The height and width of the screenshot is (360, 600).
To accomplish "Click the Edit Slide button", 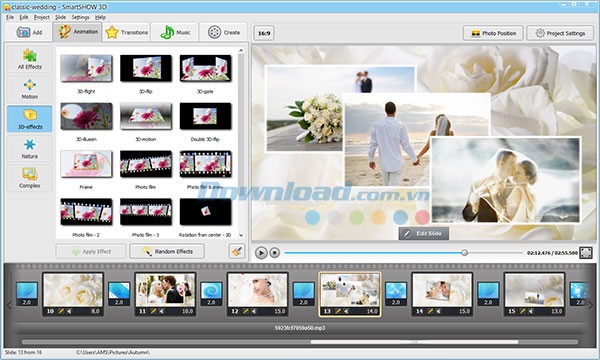I will point(424,233).
